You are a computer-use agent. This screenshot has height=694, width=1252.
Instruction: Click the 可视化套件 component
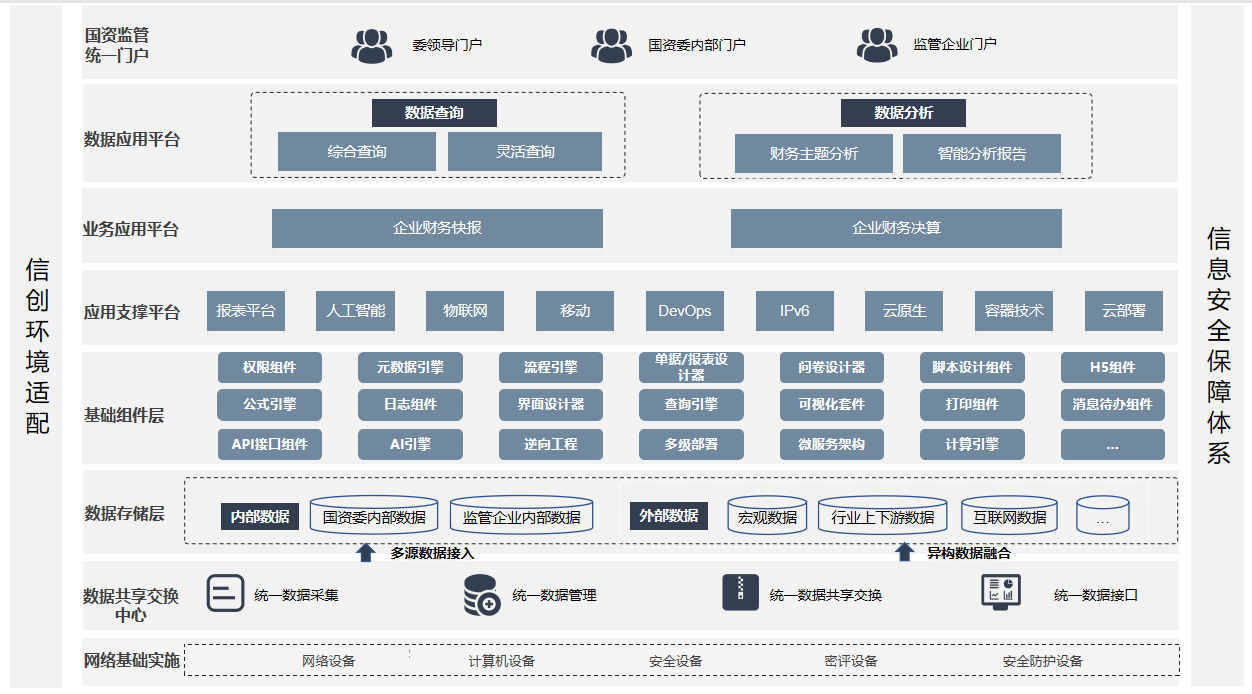(832, 405)
